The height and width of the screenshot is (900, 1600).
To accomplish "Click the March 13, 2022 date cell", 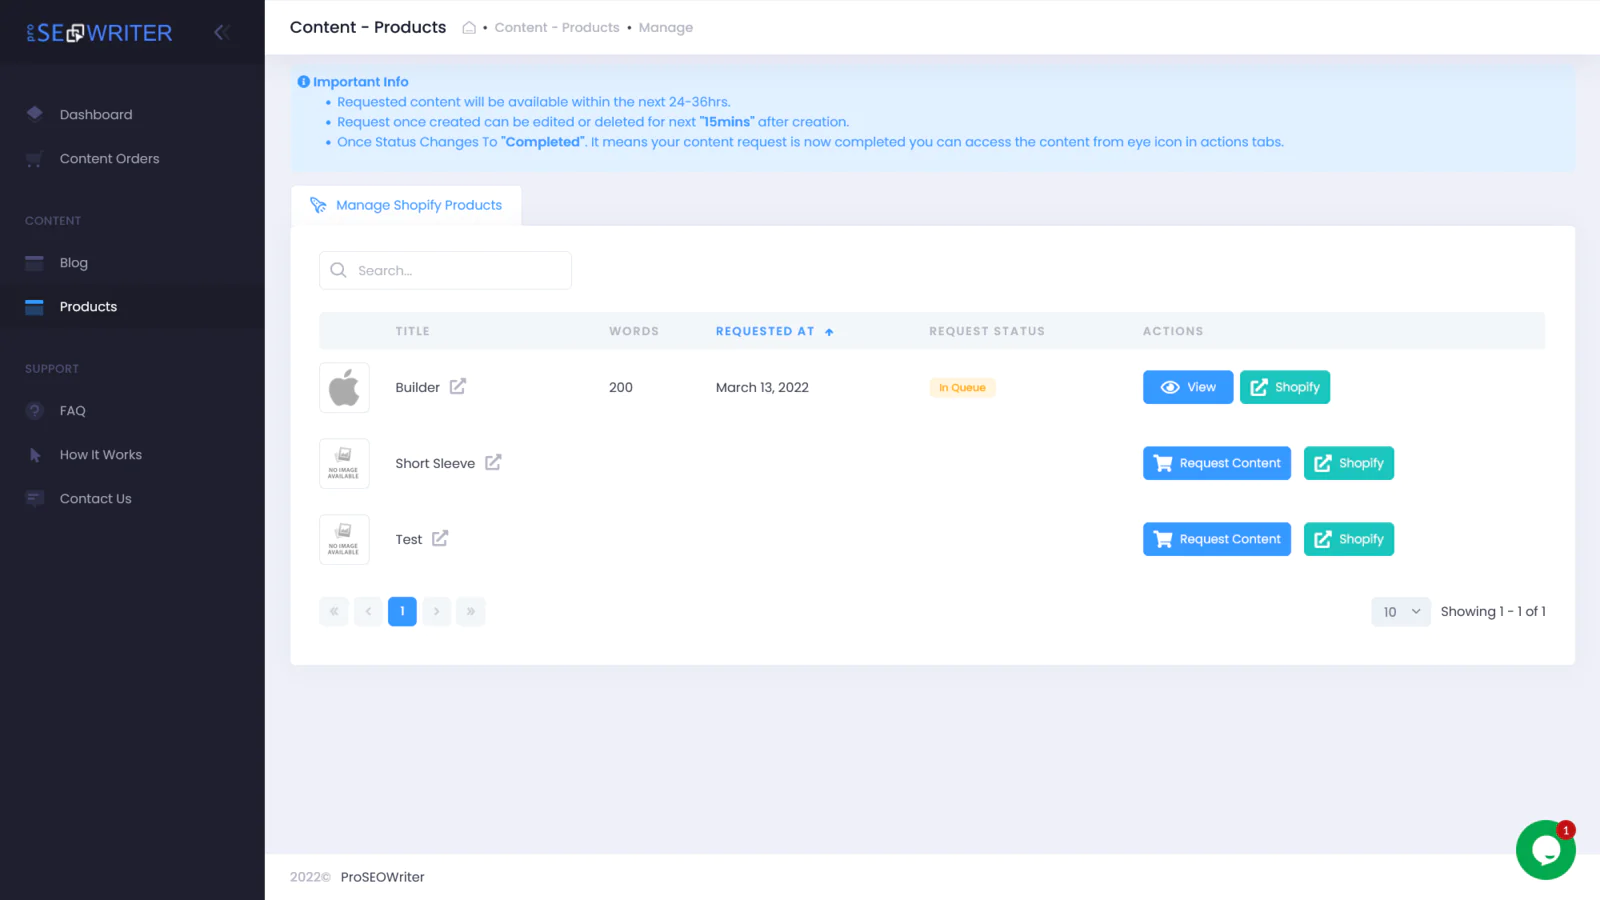I will coord(762,387).
